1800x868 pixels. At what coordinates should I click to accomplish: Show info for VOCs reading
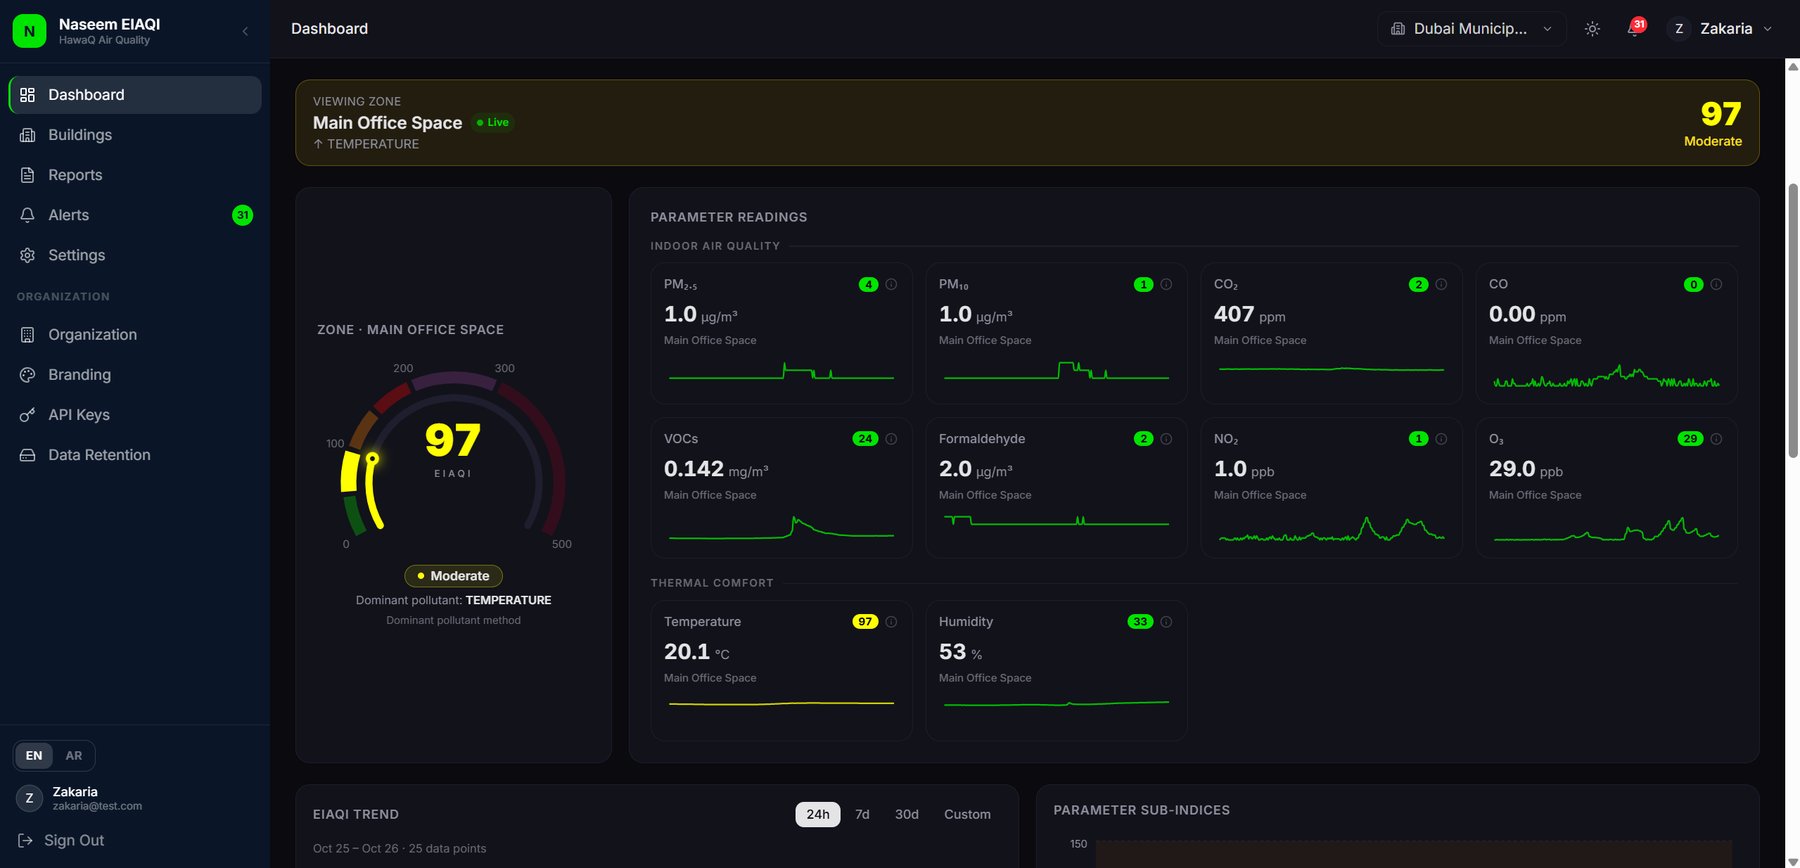[891, 439]
